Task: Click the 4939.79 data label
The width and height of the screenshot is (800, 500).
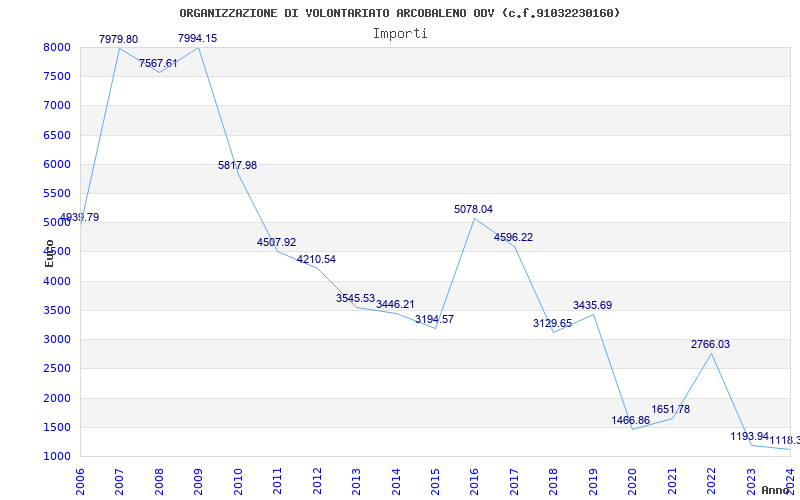Action: click(x=79, y=217)
